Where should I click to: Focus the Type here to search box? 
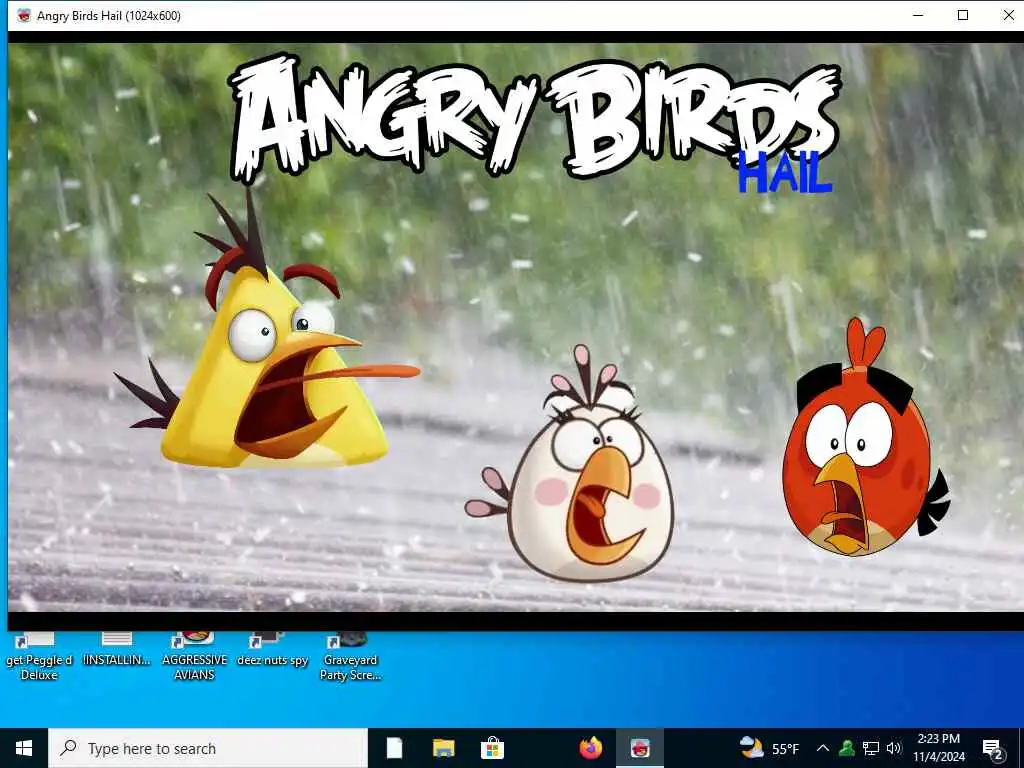(208, 748)
